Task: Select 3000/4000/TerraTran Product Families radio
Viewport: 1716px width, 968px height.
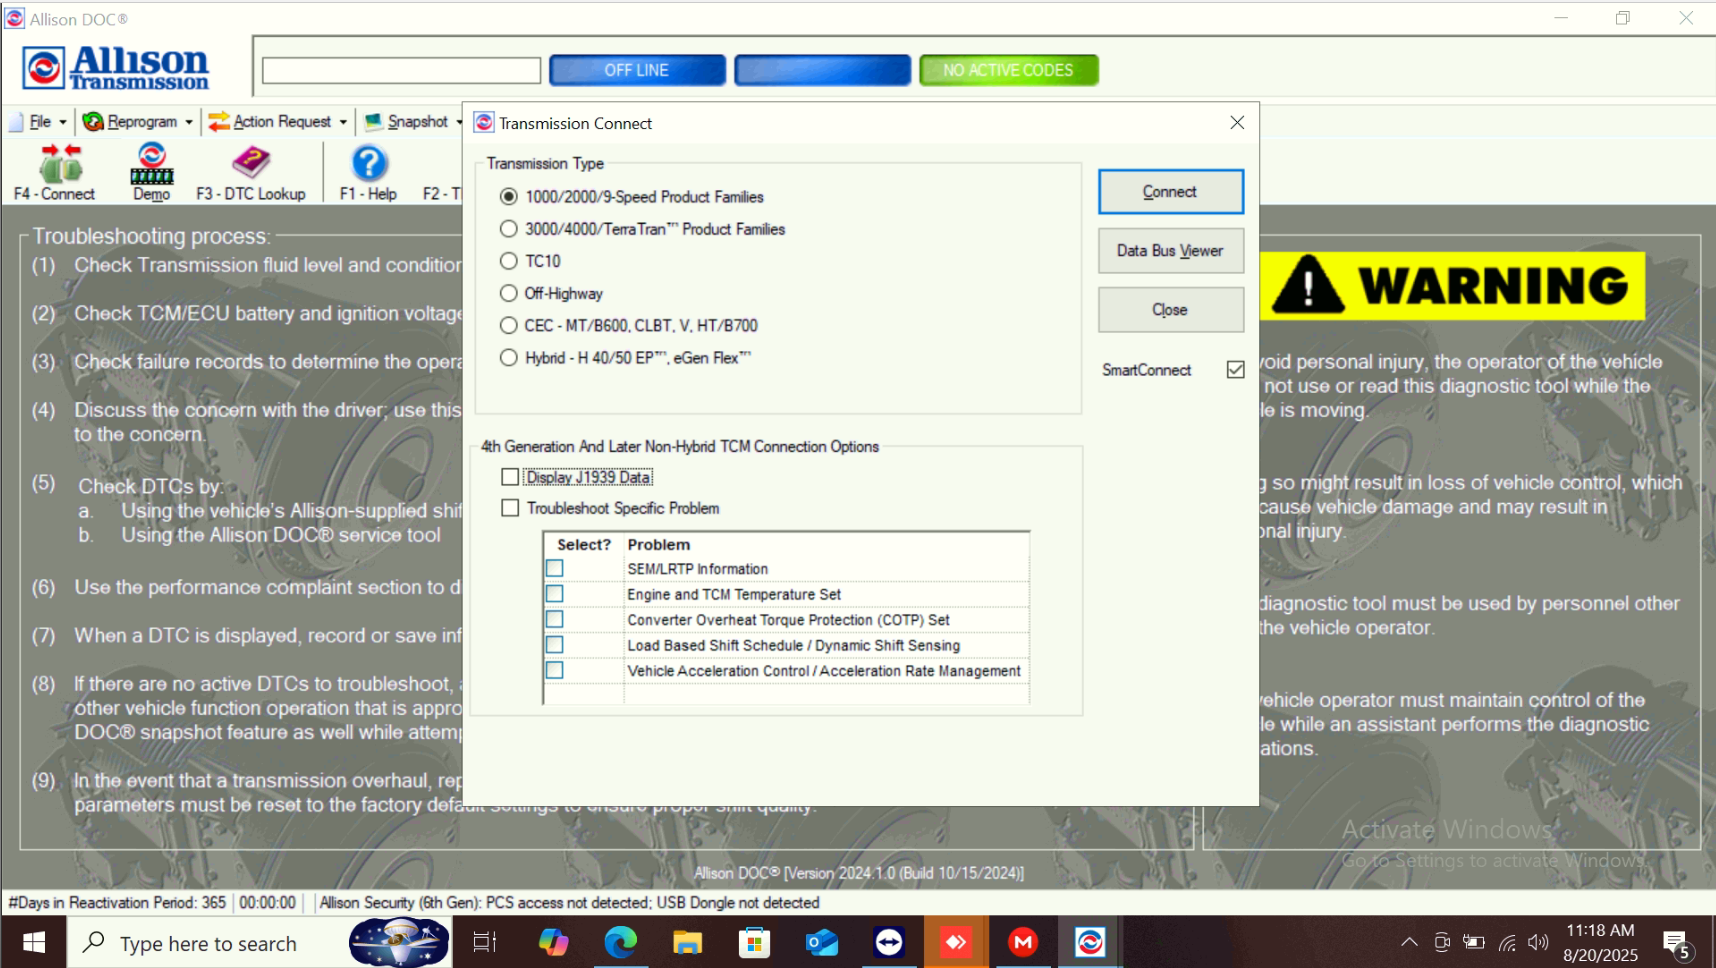Action: [x=509, y=229]
